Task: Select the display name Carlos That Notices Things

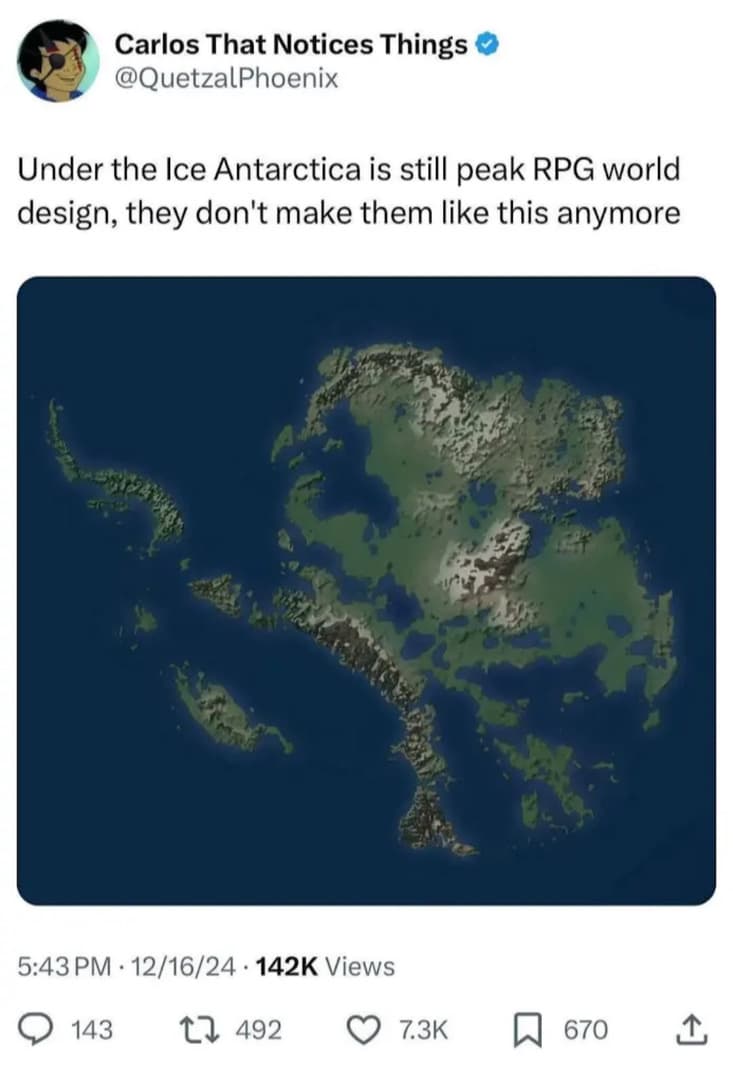Action: pyautogui.click(x=293, y=43)
